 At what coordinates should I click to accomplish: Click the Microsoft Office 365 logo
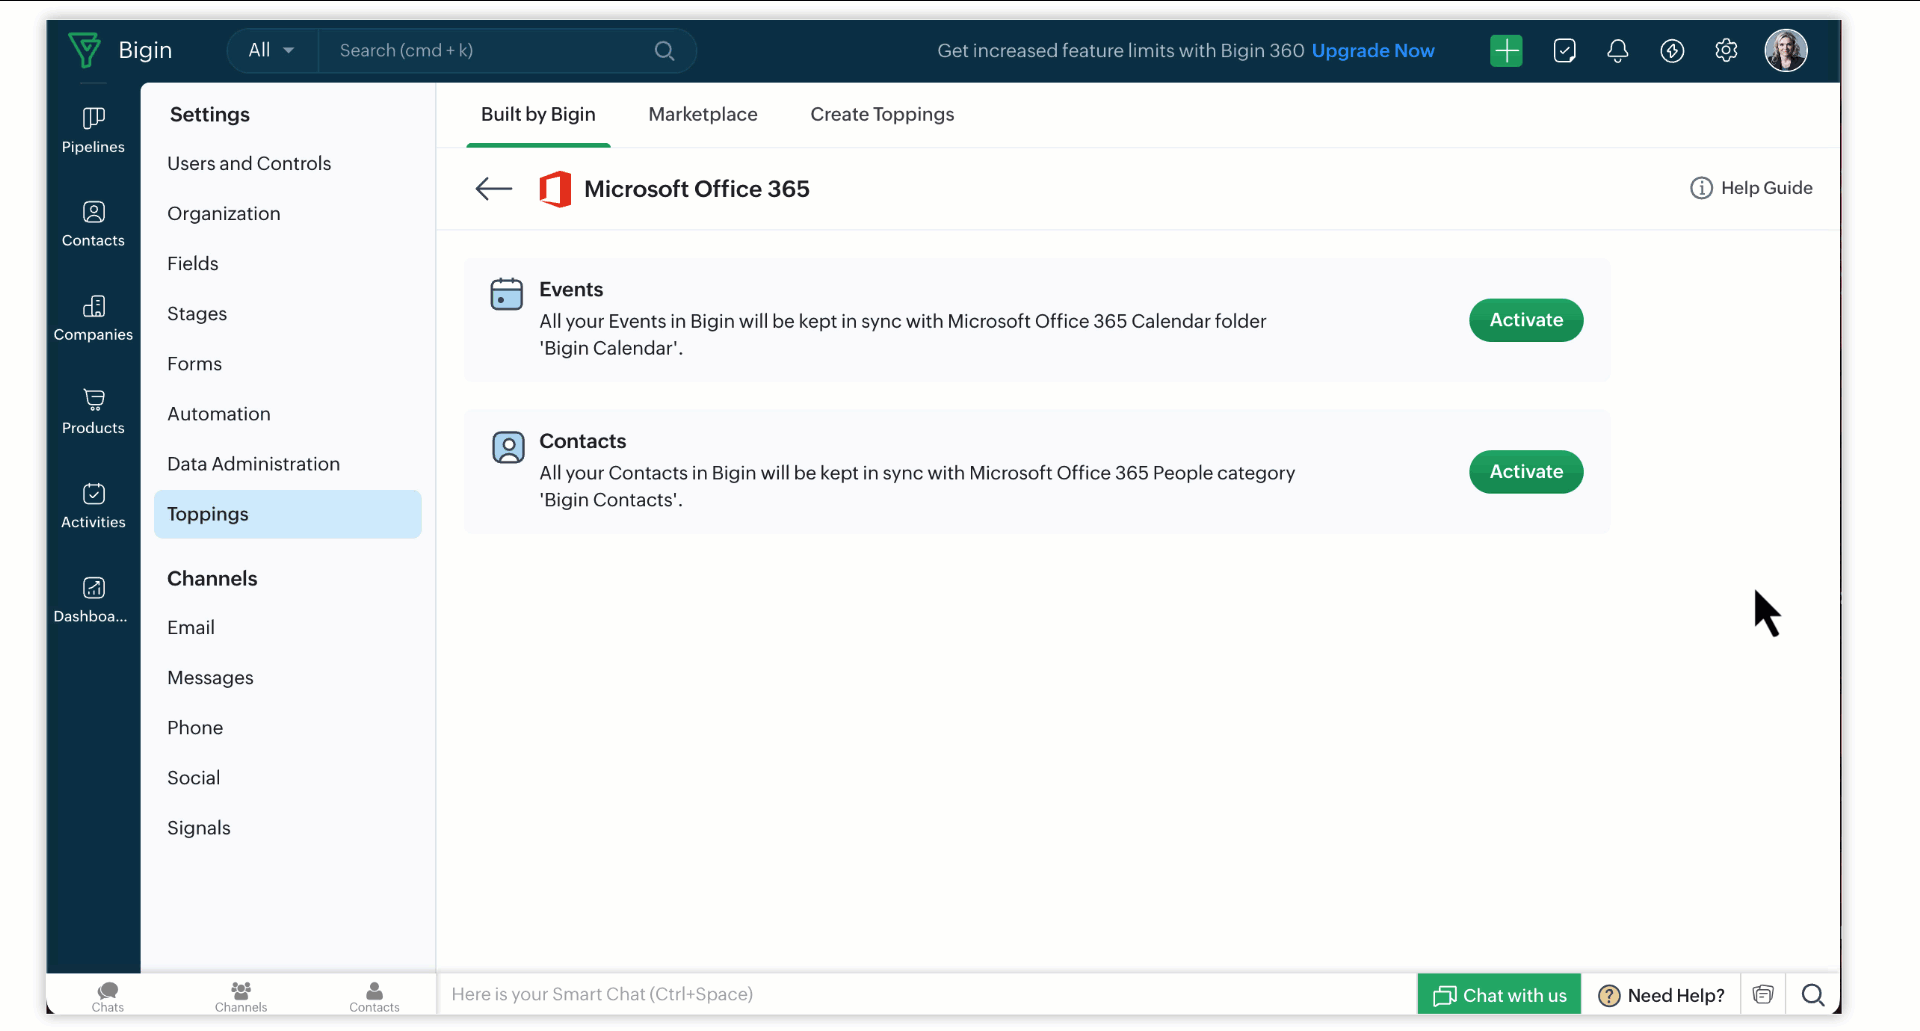tap(555, 188)
